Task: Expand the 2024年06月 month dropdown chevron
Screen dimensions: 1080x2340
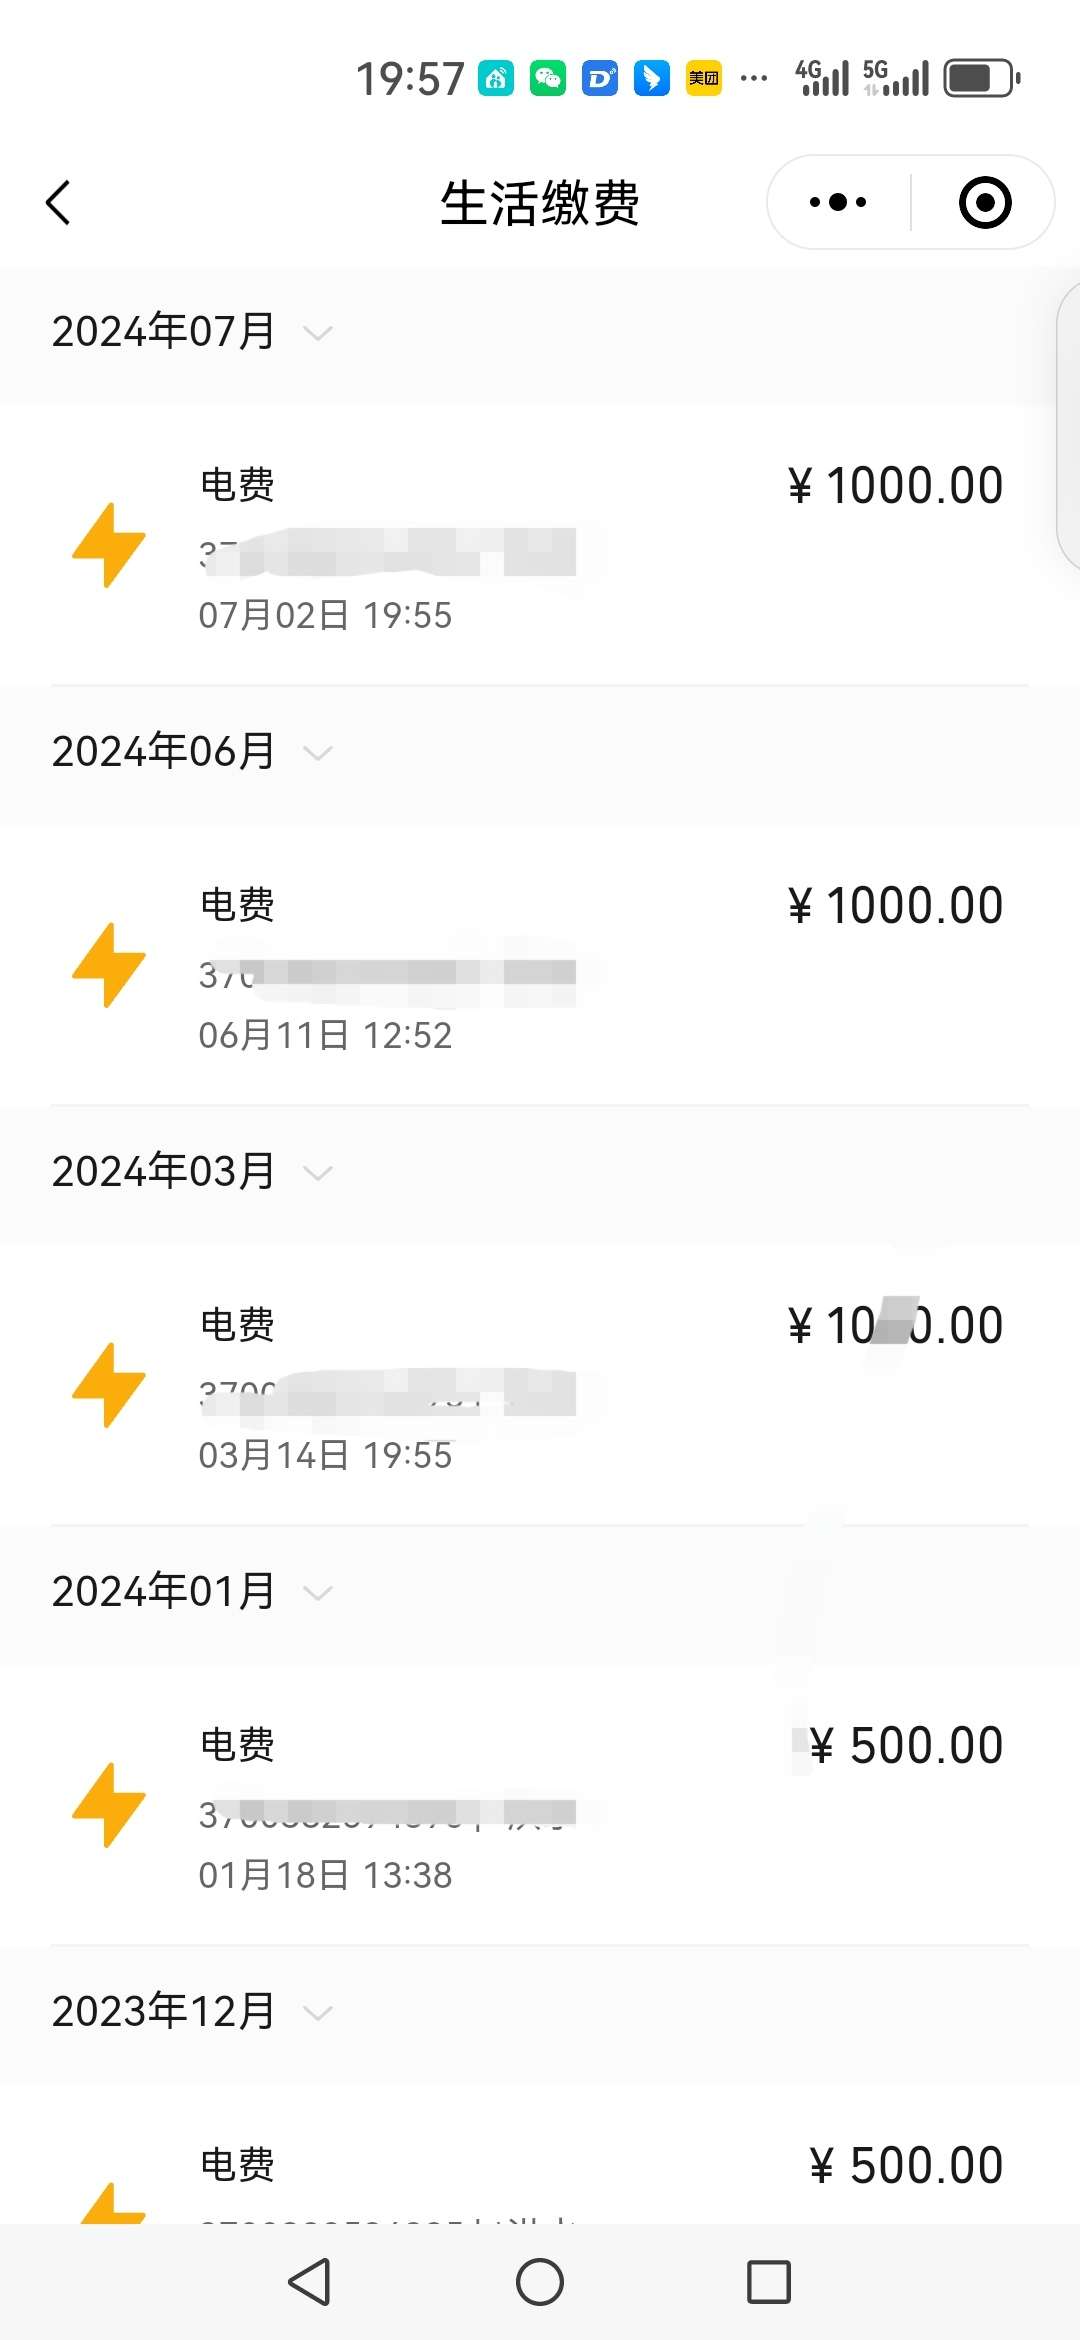Action: [317, 753]
